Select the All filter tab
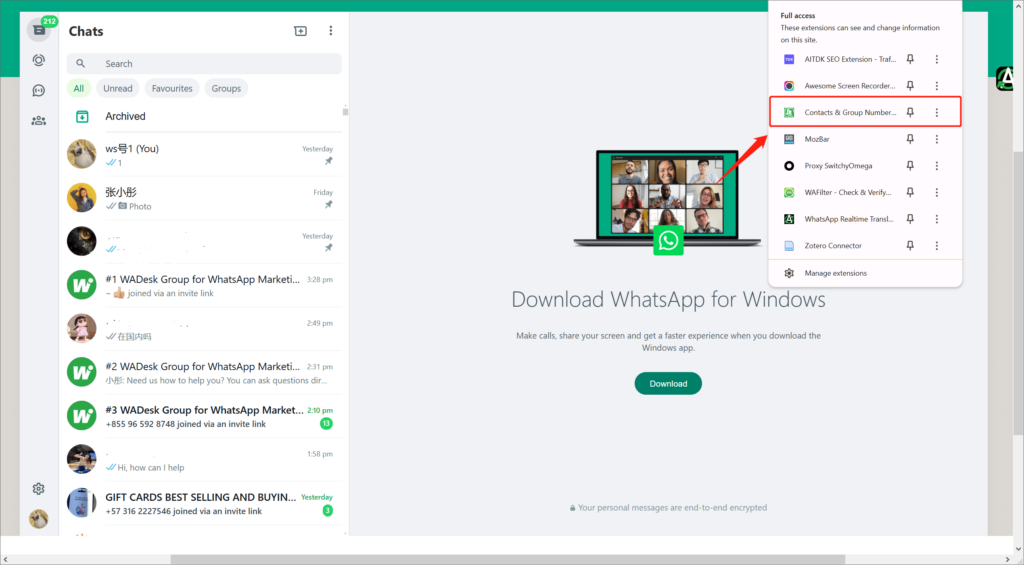 coord(78,88)
